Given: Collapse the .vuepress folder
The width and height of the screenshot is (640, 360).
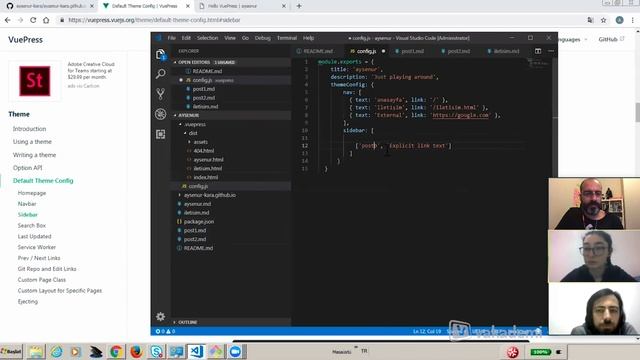Looking at the screenshot, I should [x=194, y=124].
